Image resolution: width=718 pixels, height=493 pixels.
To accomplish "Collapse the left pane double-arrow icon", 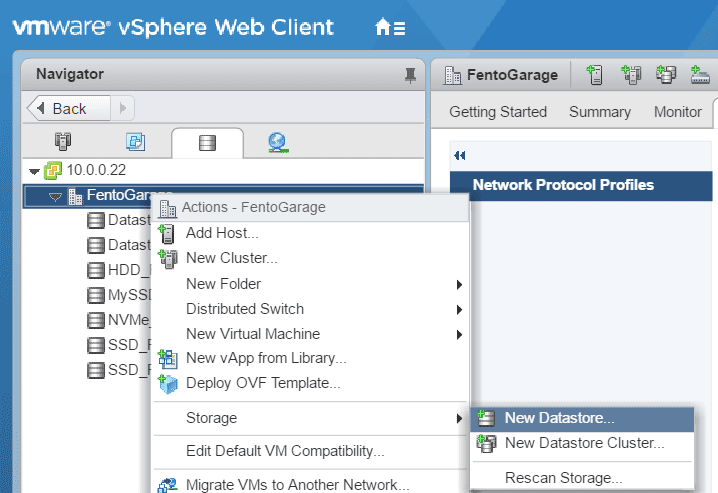I will [460, 155].
